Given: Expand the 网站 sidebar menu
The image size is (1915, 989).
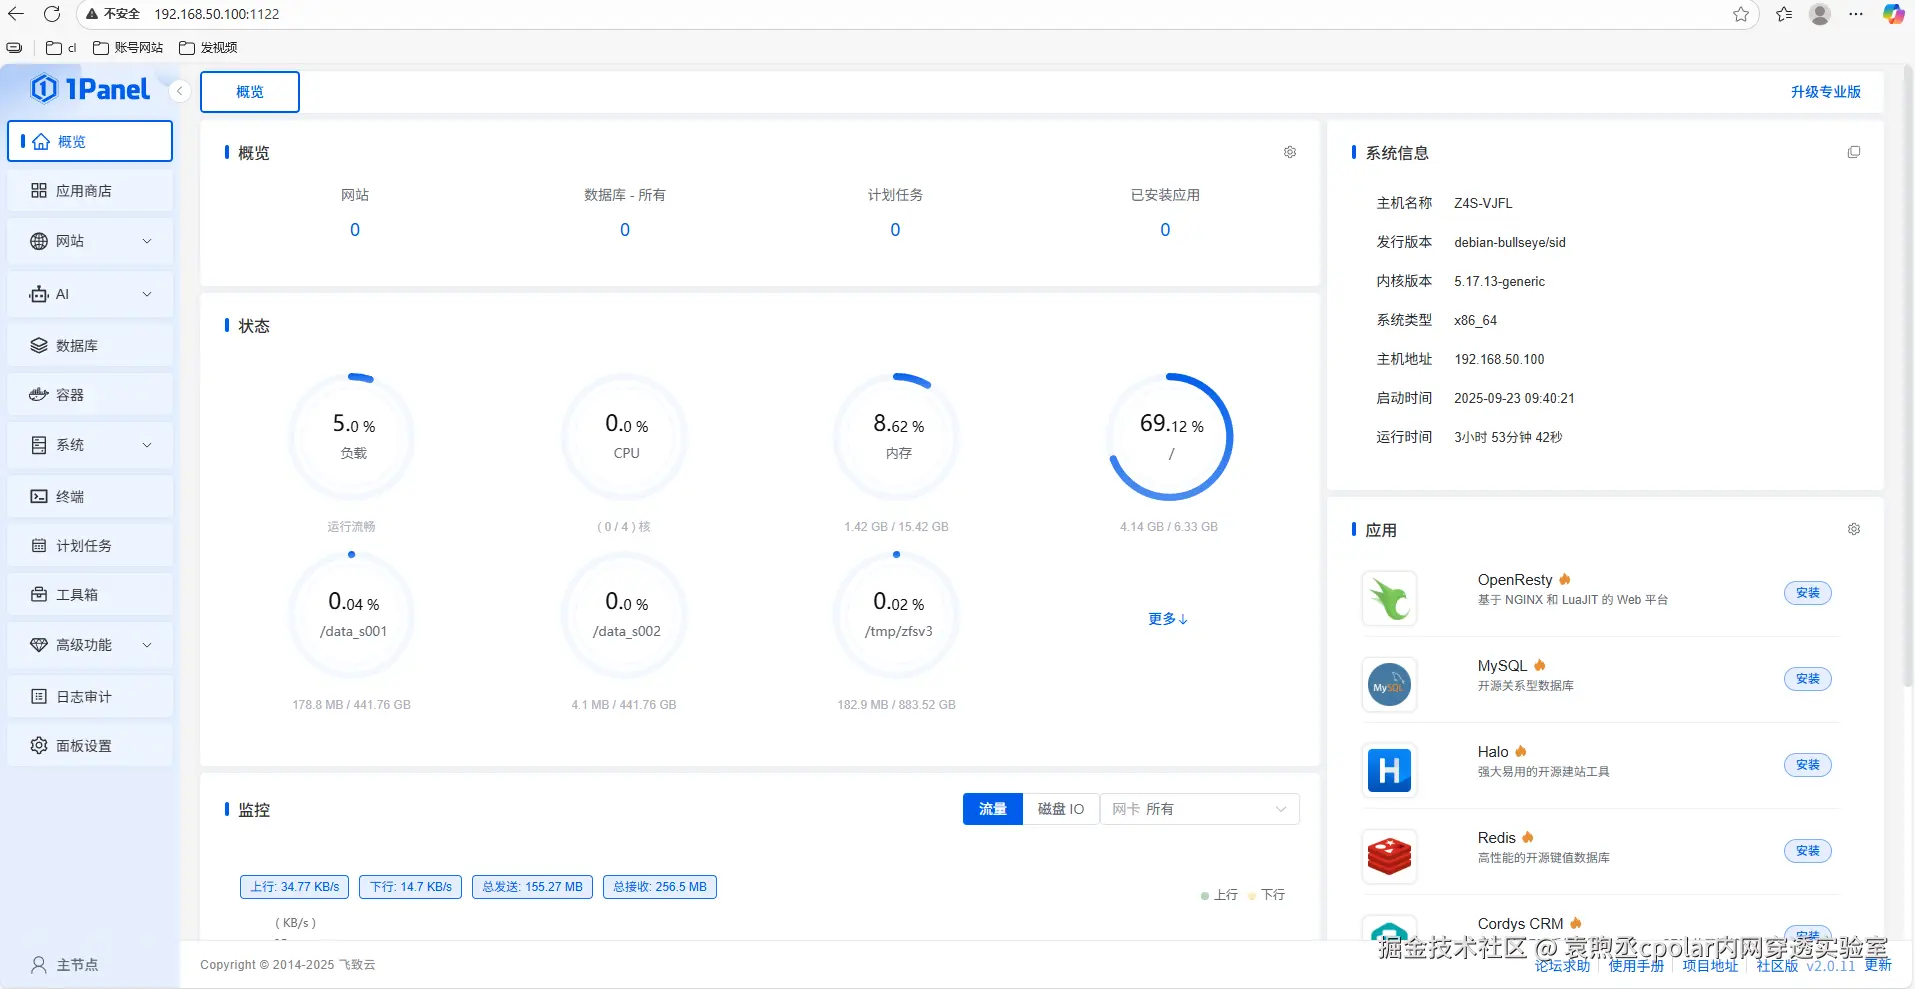Looking at the screenshot, I should 90,241.
